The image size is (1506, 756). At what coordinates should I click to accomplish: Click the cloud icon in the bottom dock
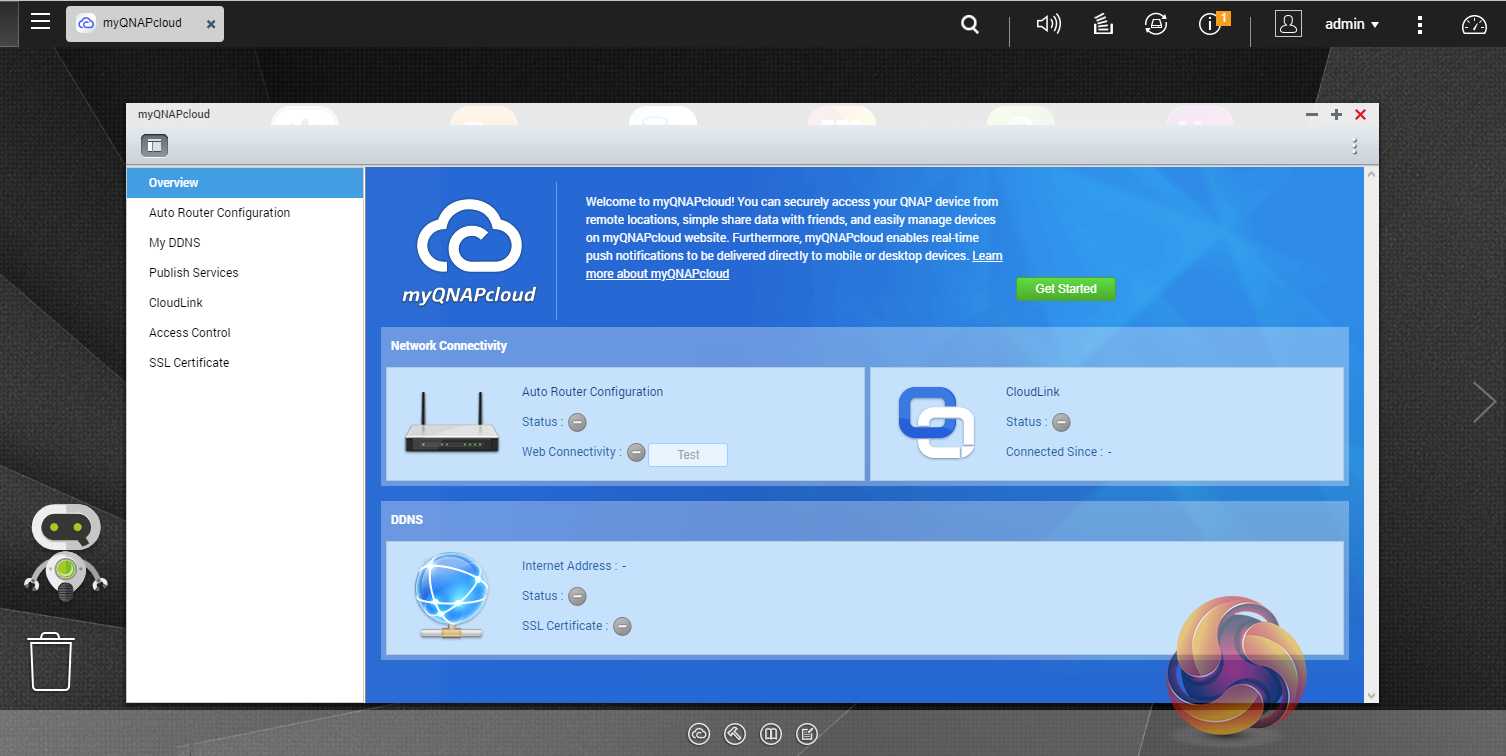point(699,734)
